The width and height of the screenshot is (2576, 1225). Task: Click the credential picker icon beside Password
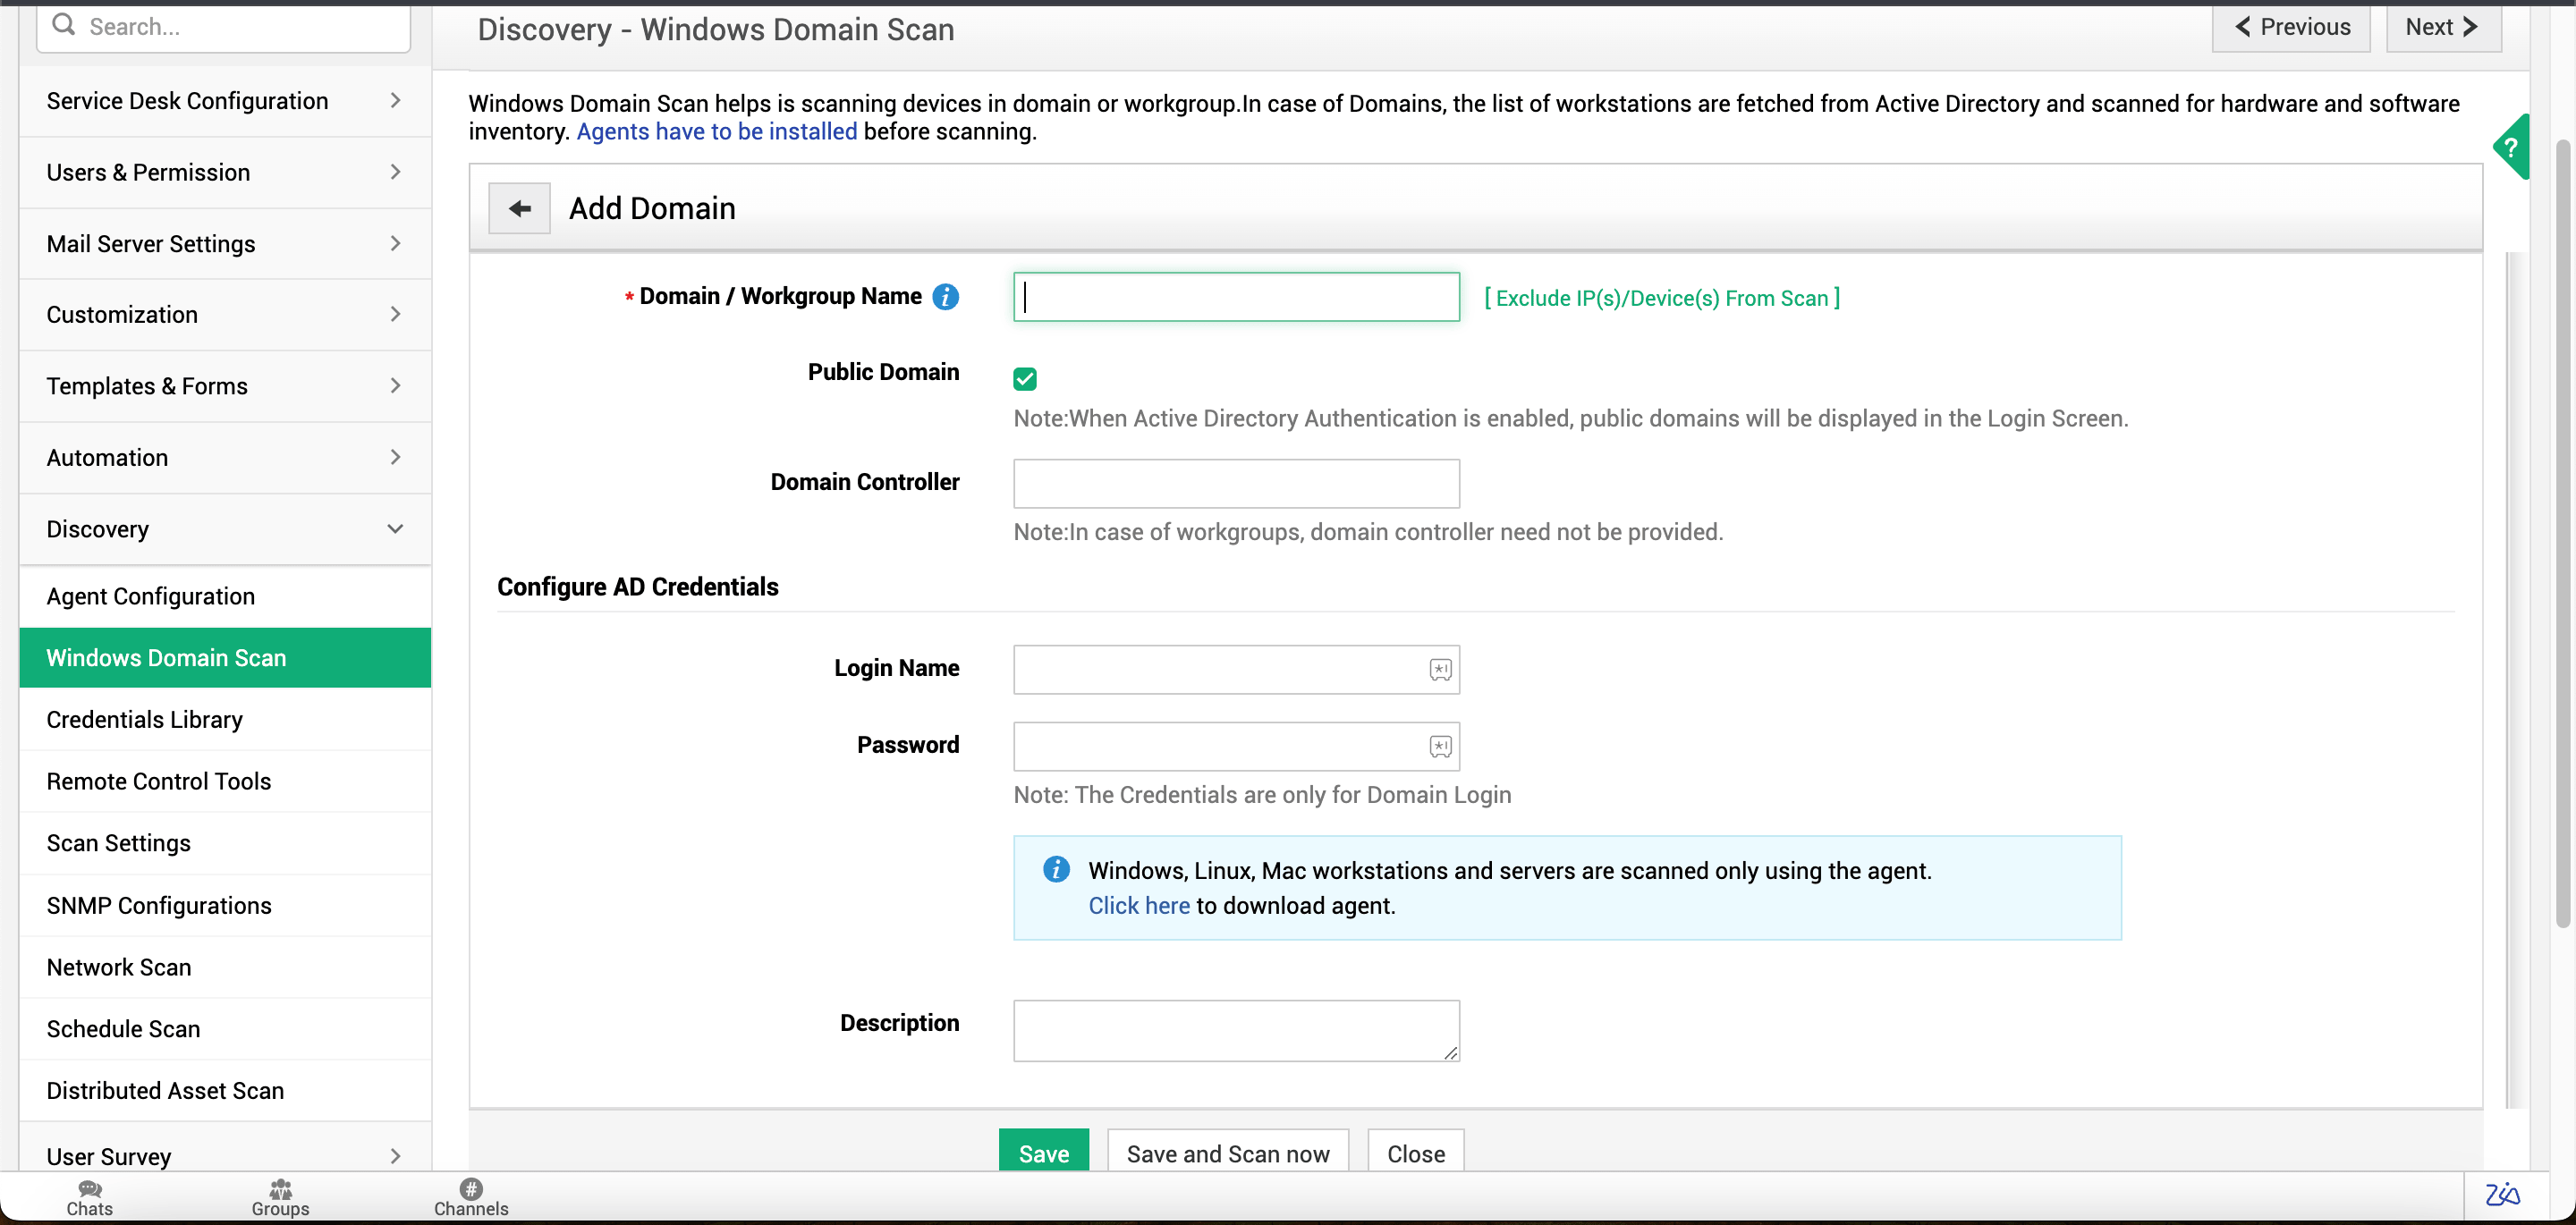[1440, 745]
